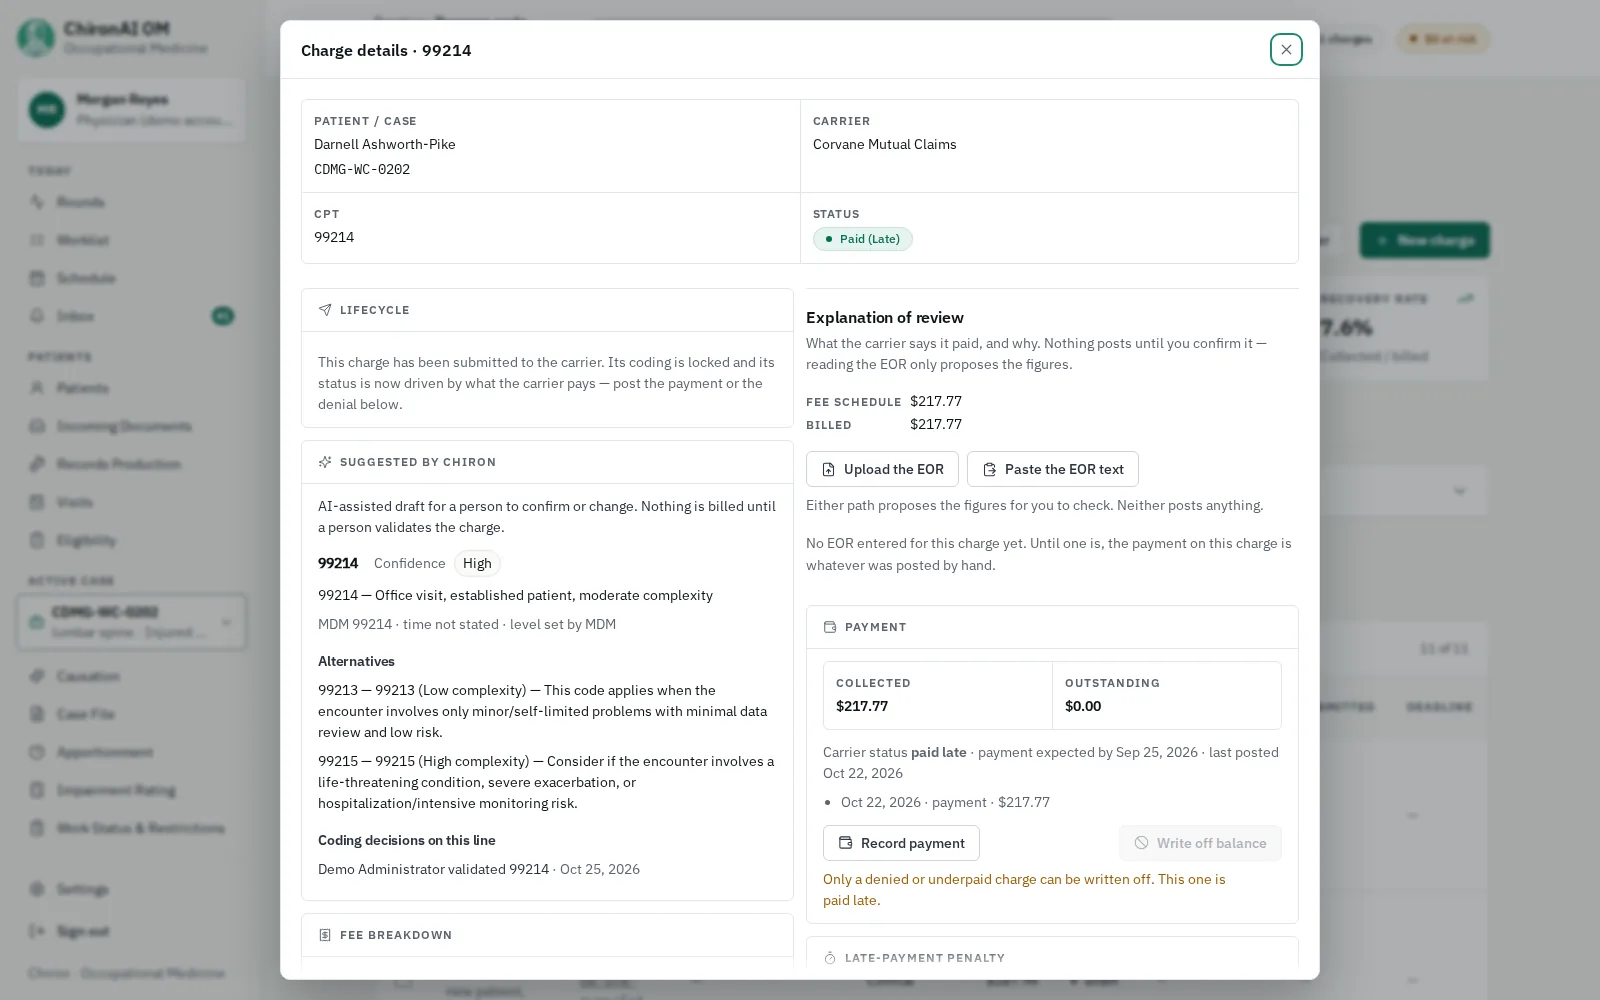Click the Billed amount $217.77
This screenshot has width=1600, height=1000.
click(x=936, y=424)
